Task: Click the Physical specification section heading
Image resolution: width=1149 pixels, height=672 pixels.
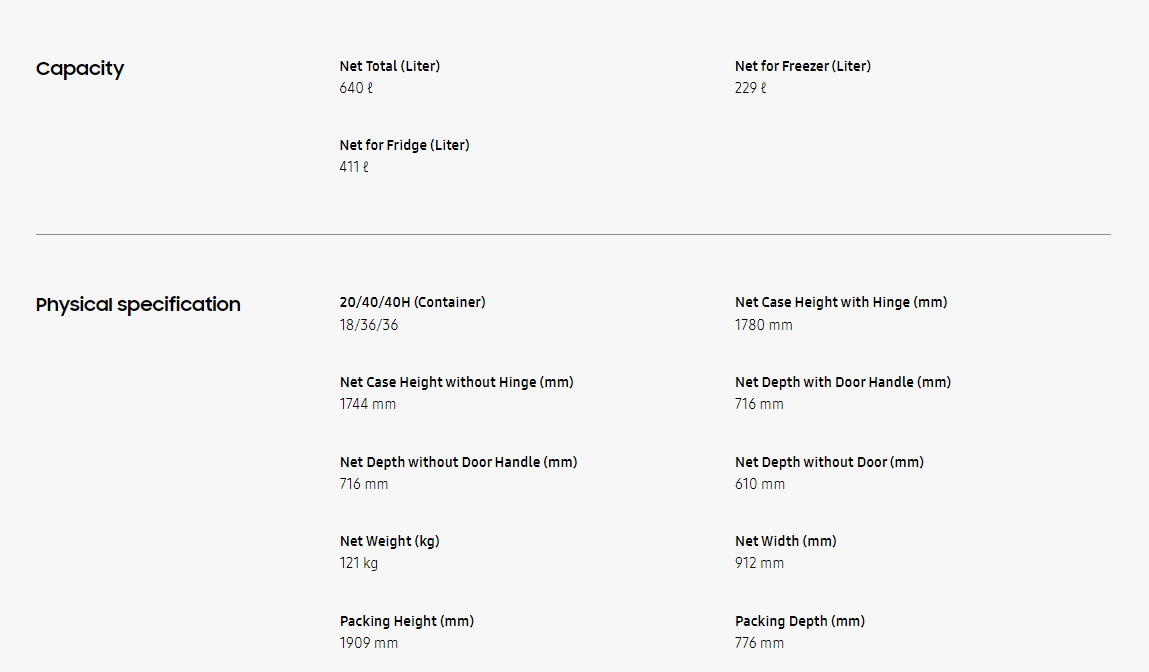Action: point(138,305)
